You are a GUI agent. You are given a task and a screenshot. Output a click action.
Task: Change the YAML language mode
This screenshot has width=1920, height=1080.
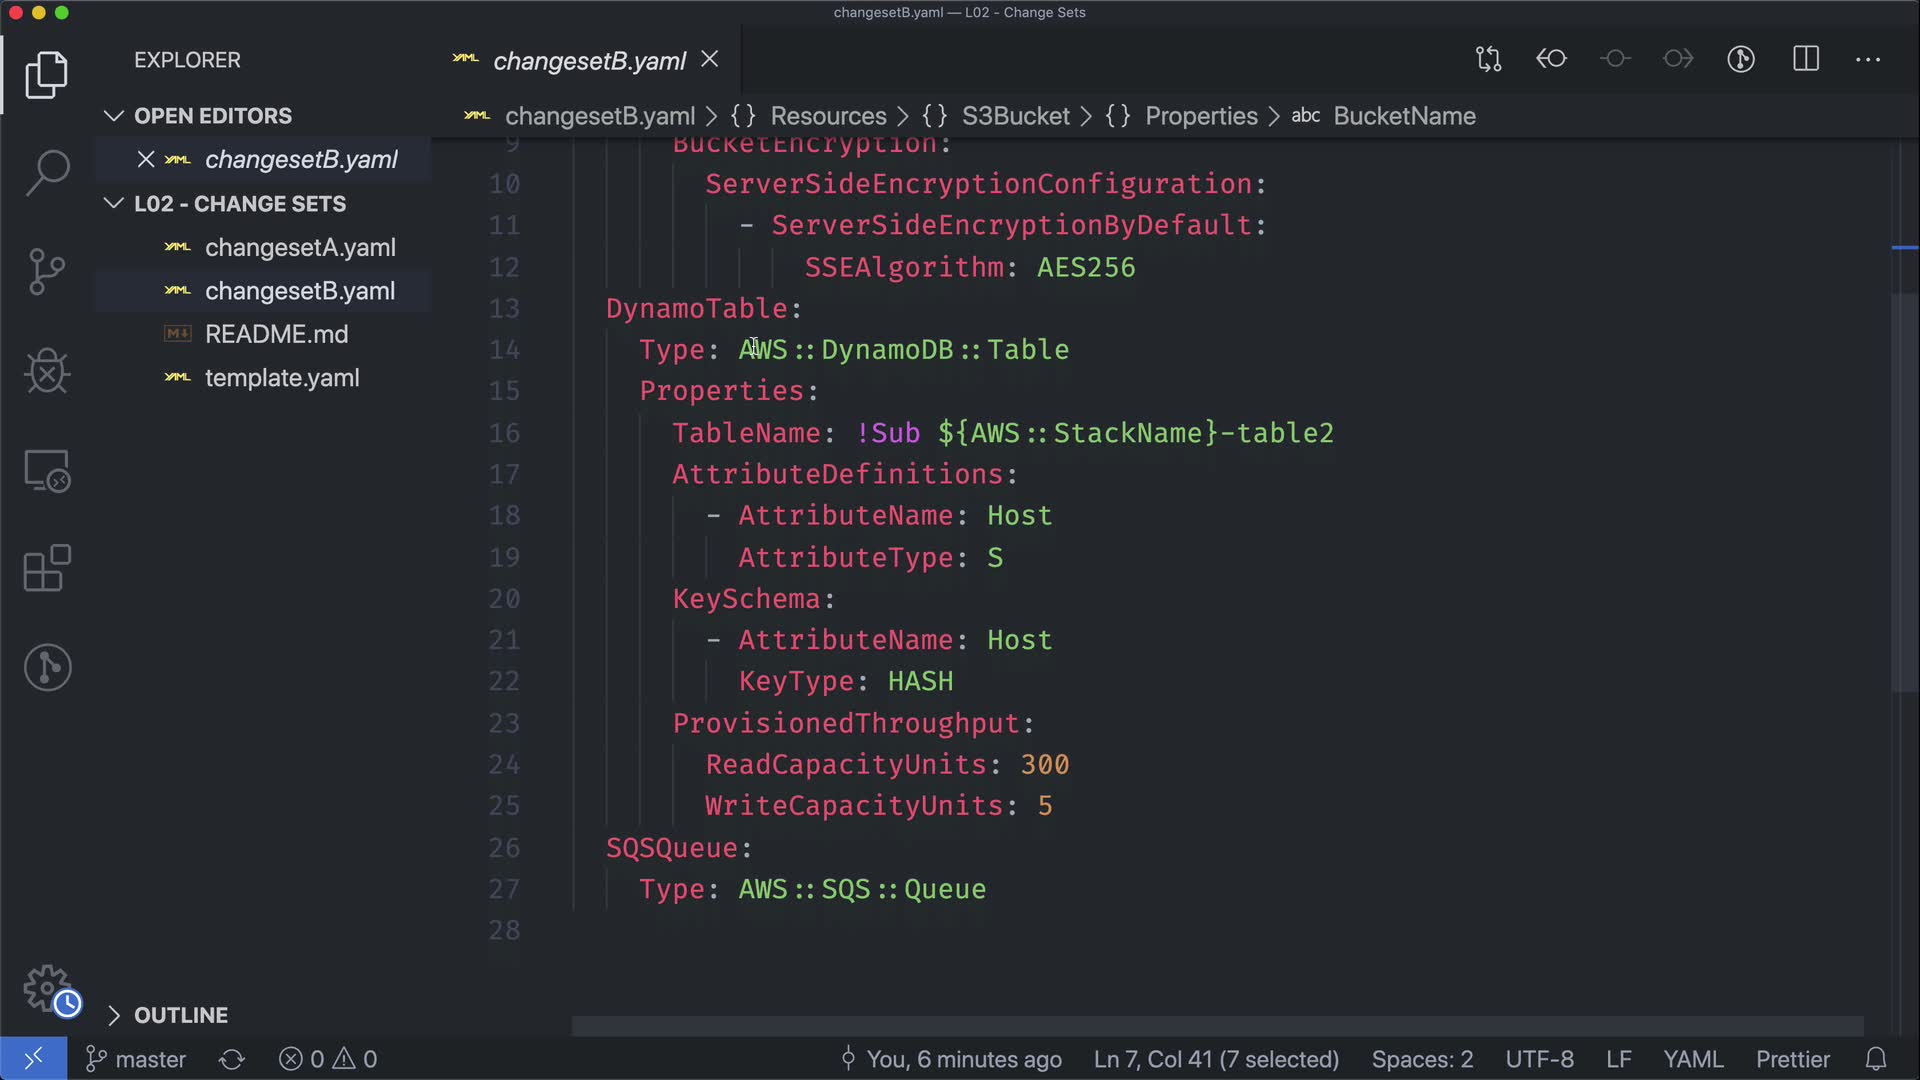[x=1692, y=1059]
